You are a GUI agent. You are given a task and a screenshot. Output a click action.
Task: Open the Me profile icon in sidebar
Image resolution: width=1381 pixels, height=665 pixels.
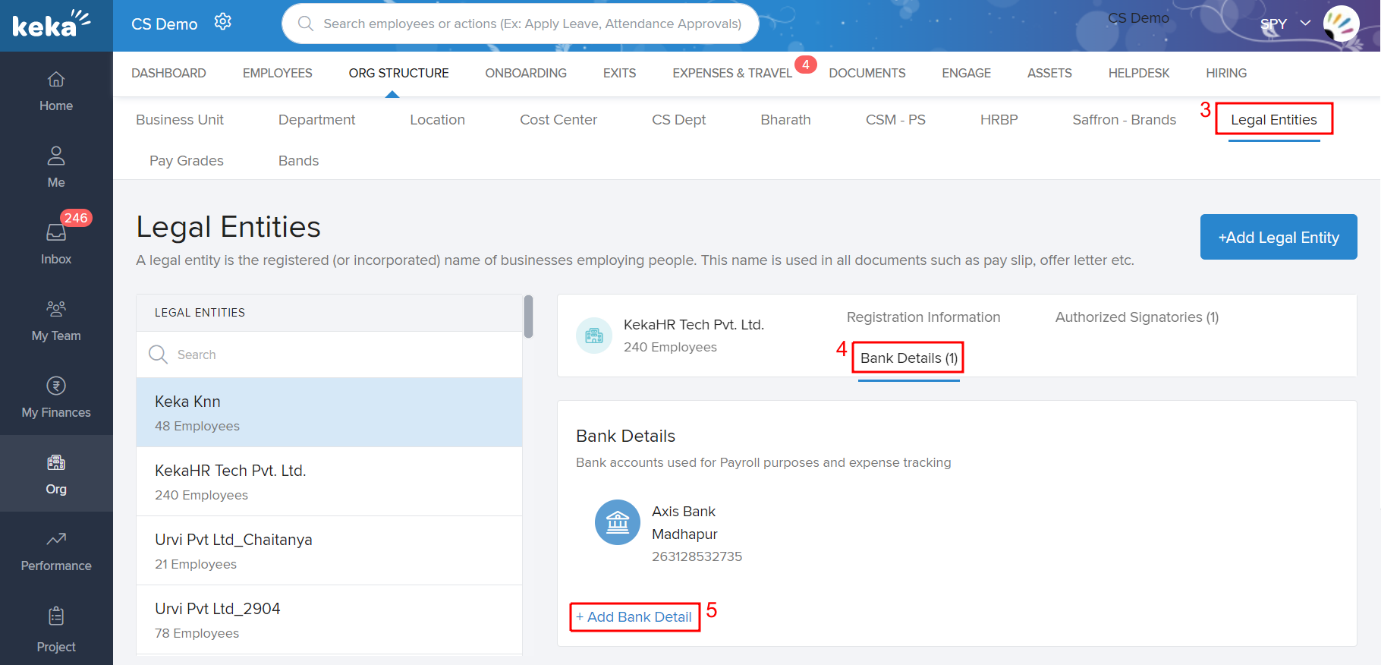click(56, 156)
